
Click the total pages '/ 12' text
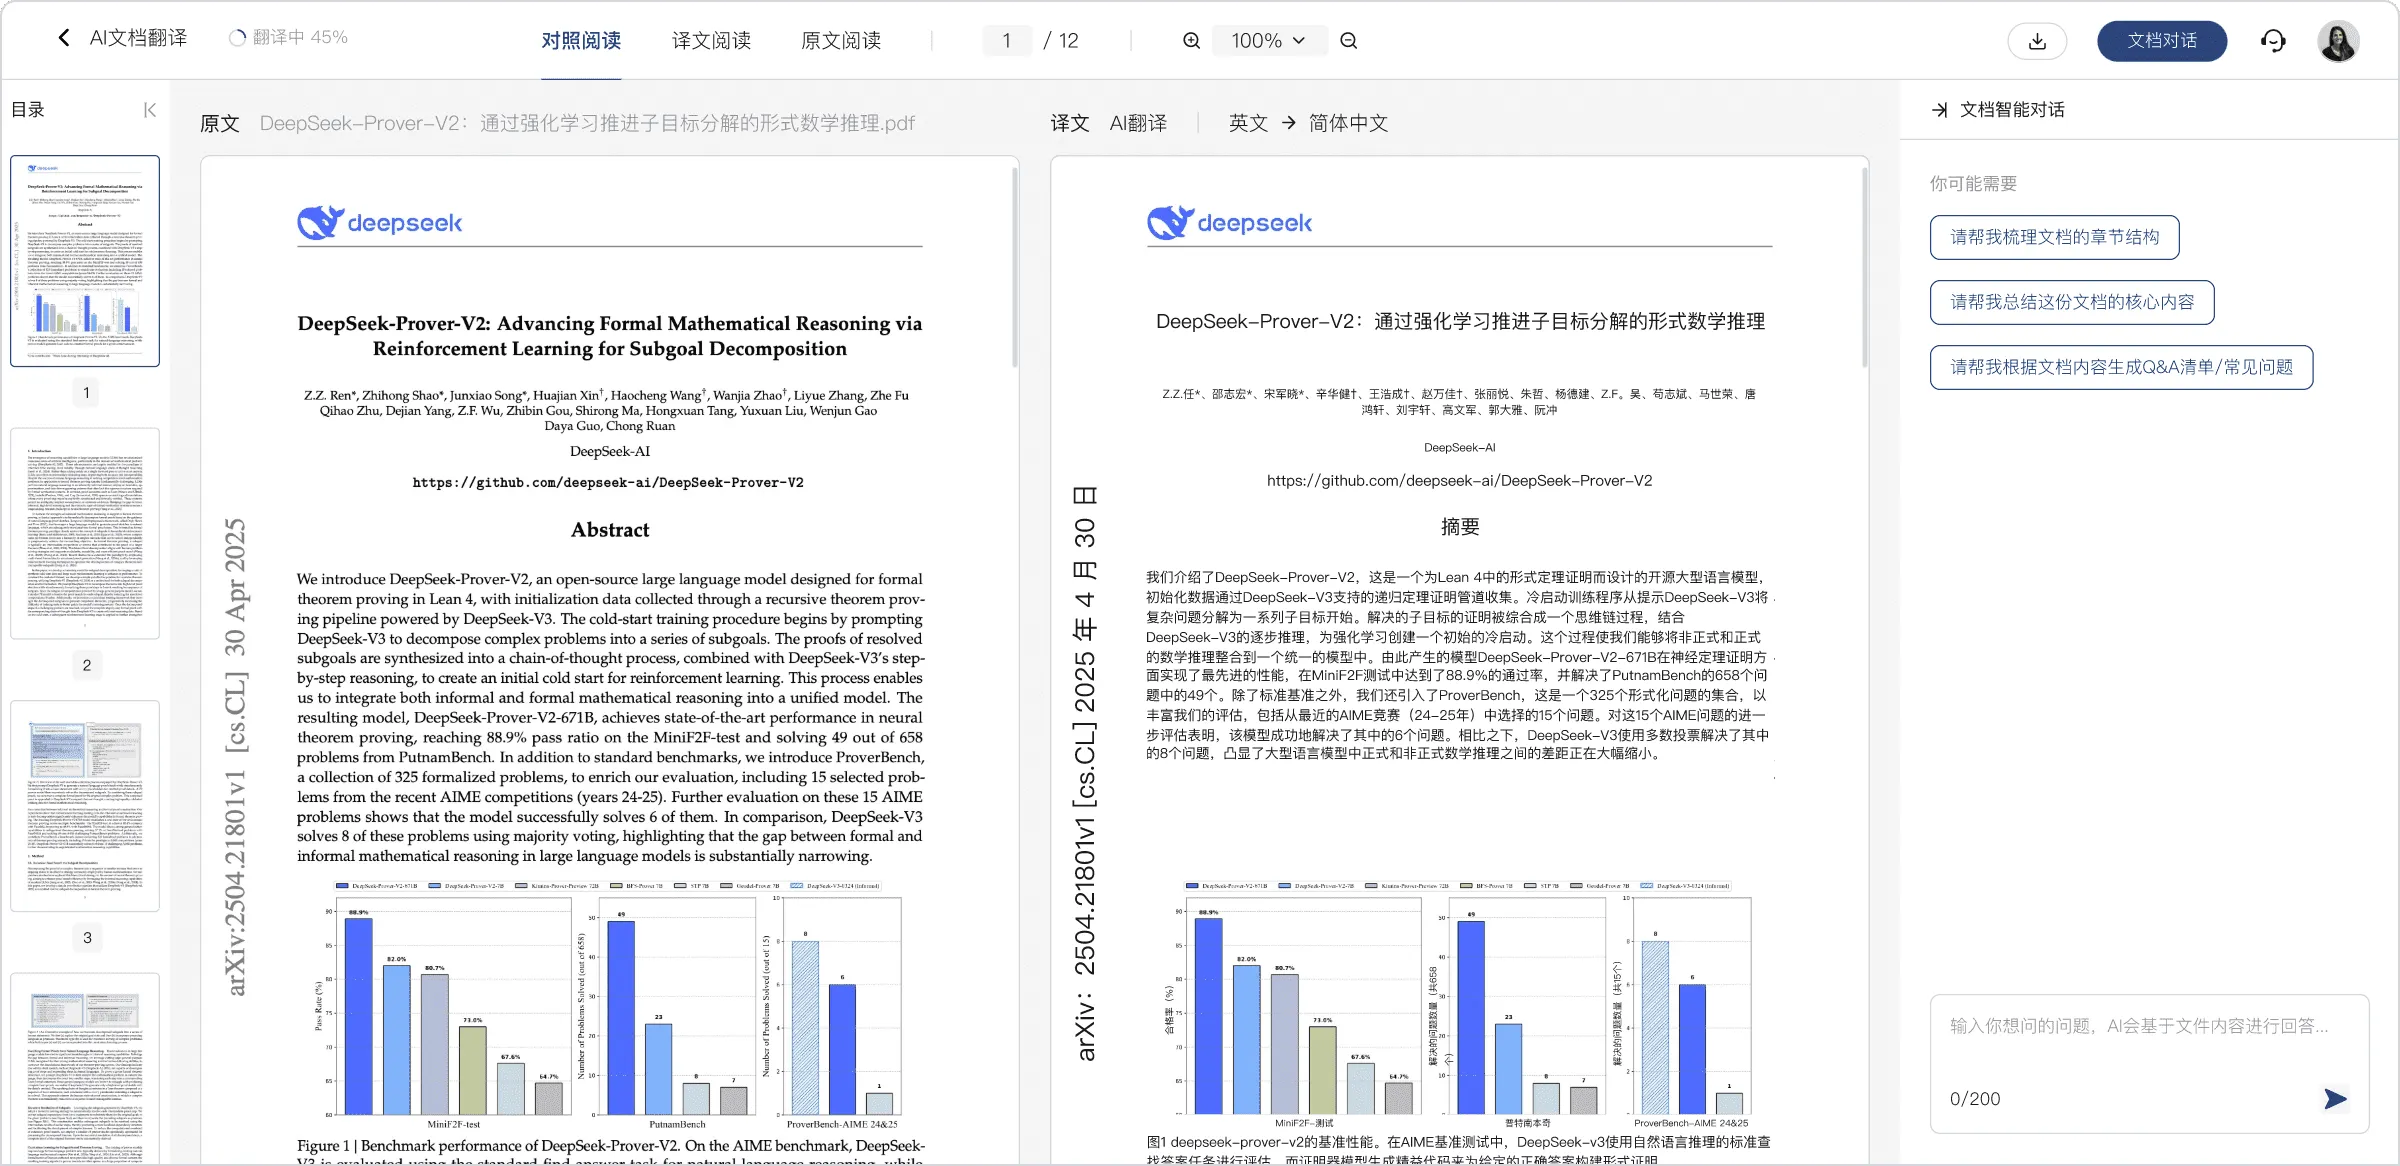1061,41
